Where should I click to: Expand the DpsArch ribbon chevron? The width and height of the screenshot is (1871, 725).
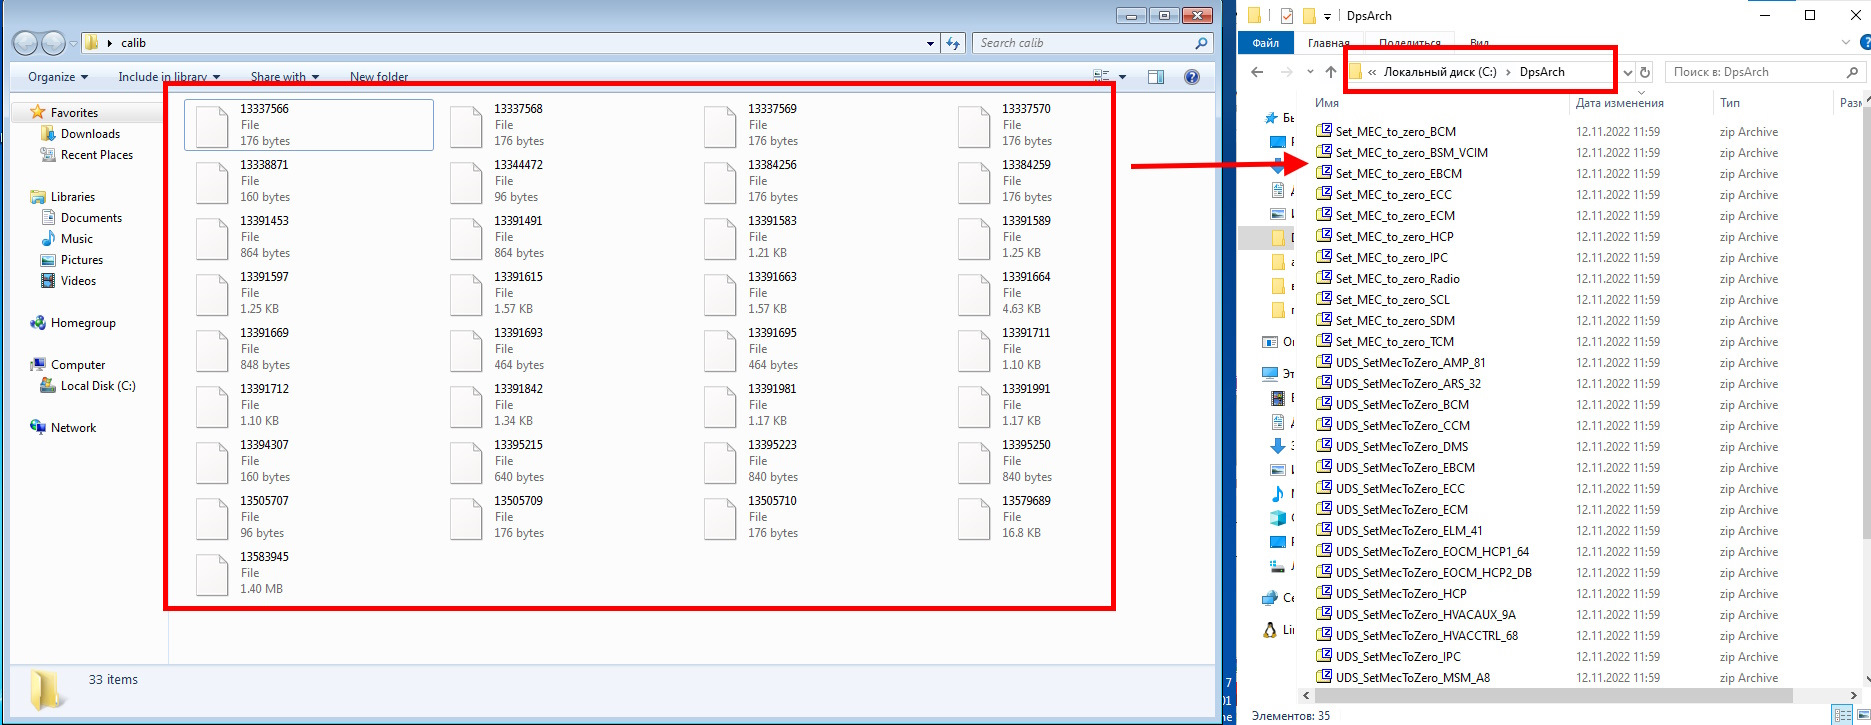point(1846,43)
